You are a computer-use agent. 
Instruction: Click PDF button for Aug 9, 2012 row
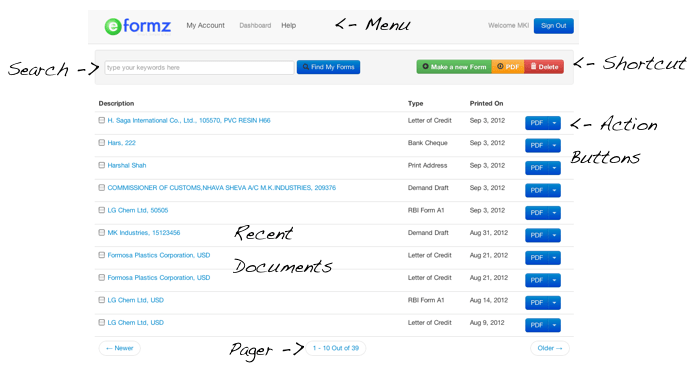click(537, 325)
